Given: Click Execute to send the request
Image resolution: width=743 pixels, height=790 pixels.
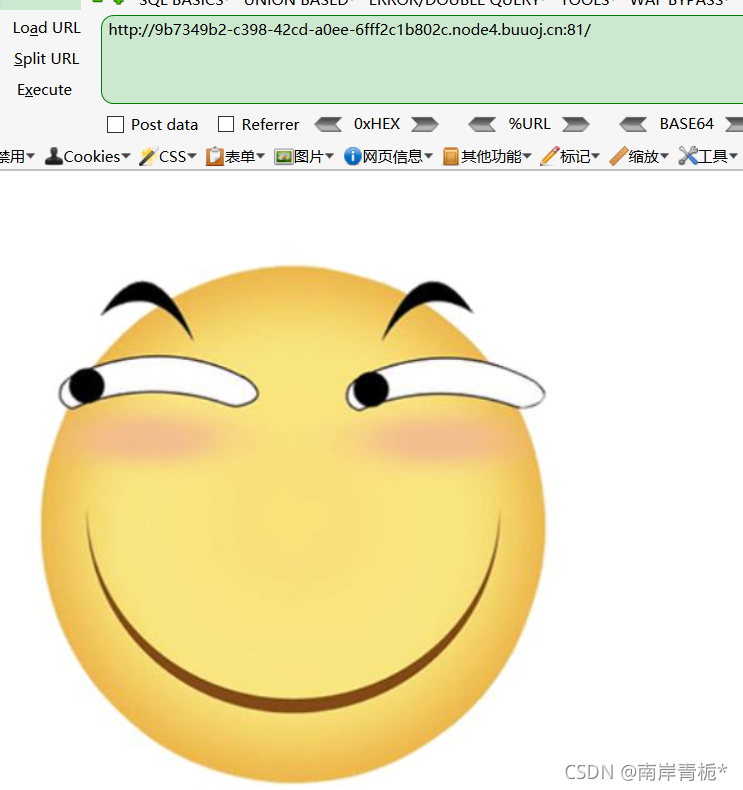Looking at the screenshot, I should click(x=44, y=90).
